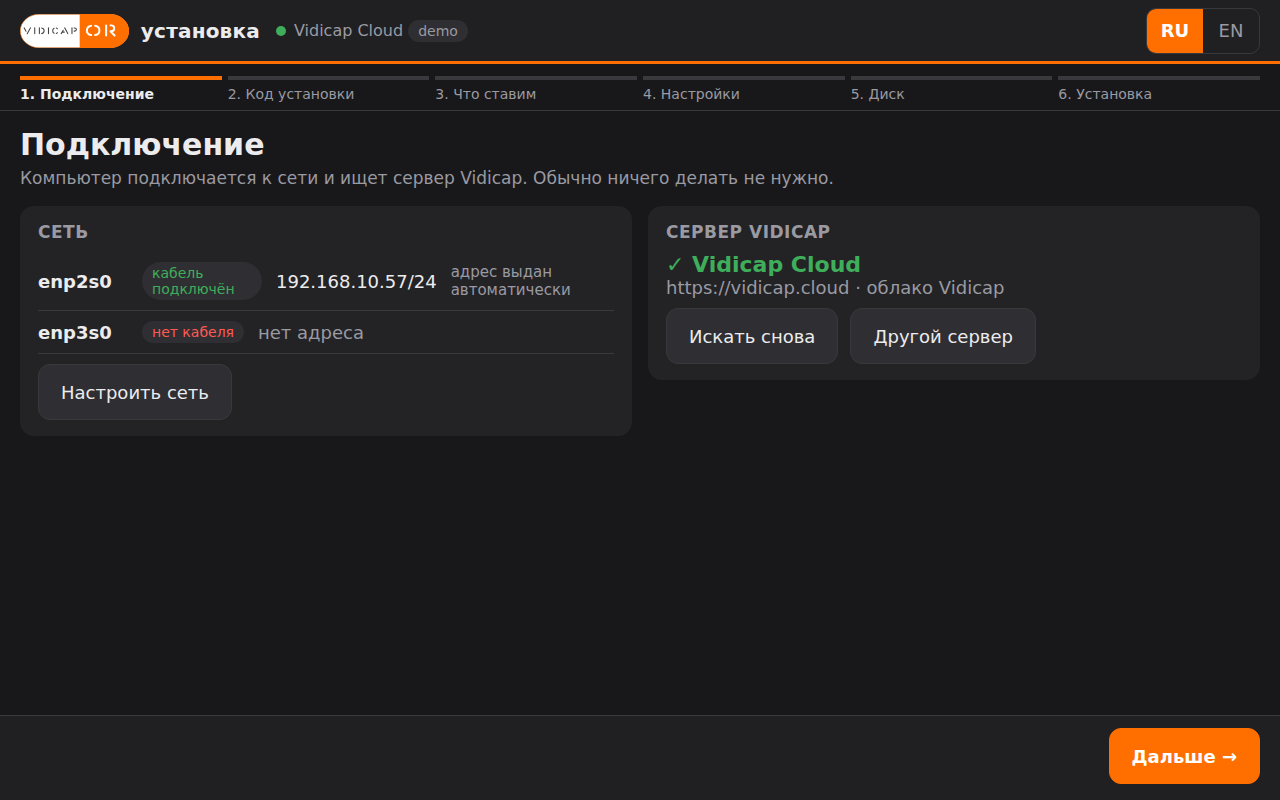Click the green connection status dot

281,31
